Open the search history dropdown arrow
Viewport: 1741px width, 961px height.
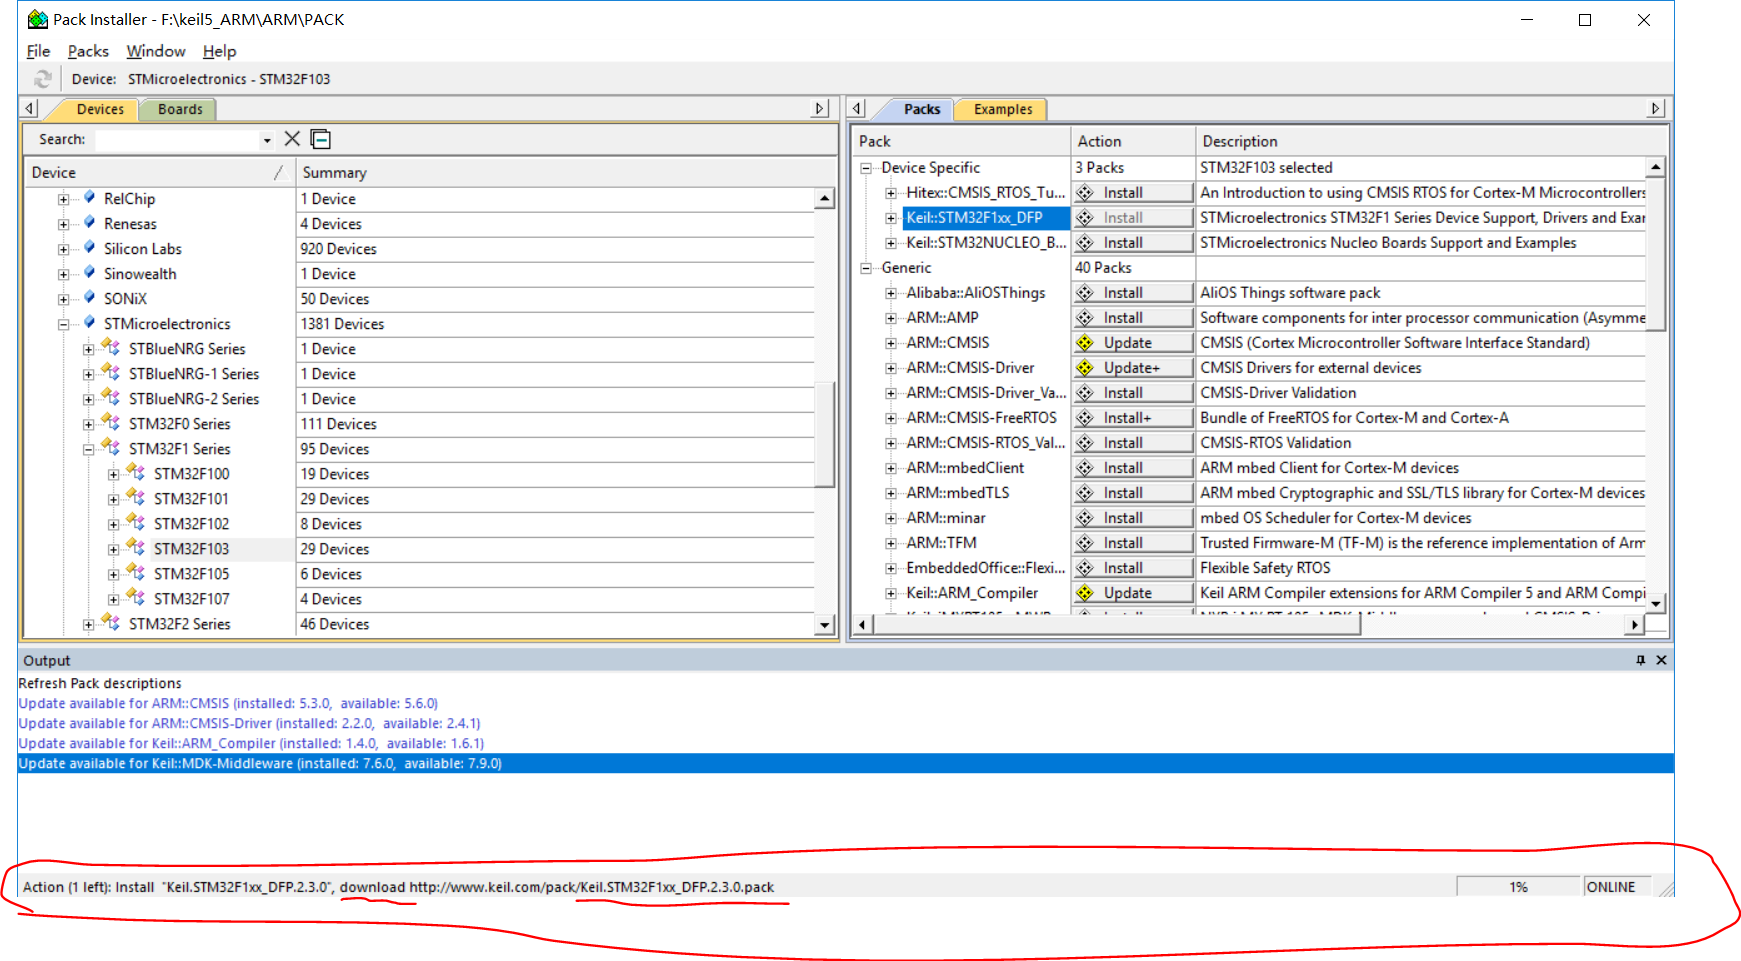tap(267, 140)
